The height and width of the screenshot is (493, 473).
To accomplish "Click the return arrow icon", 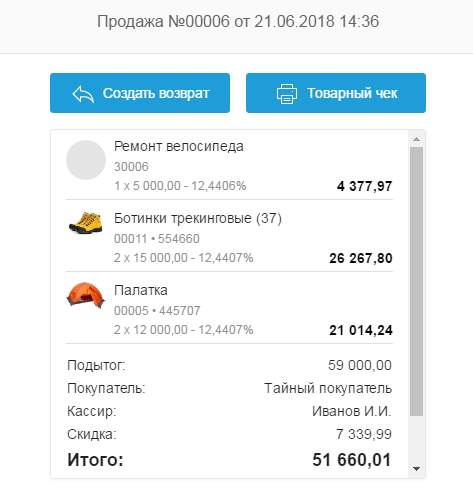I will (83, 94).
